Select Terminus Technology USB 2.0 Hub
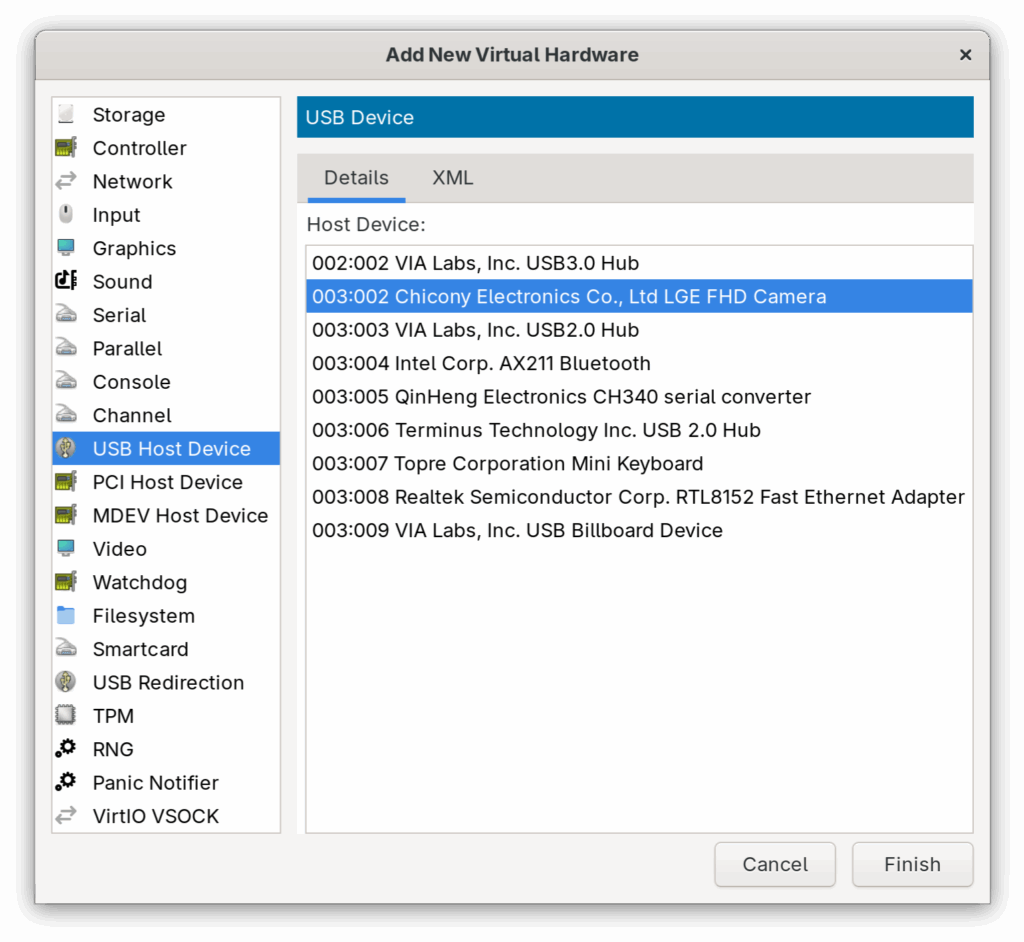This screenshot has width=1024, height=942. coord(639,429)
